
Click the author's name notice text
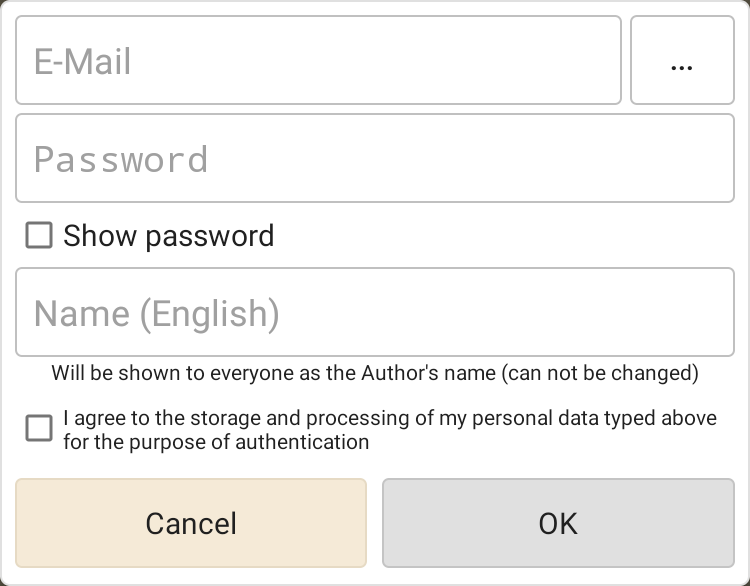click(374, 374)
